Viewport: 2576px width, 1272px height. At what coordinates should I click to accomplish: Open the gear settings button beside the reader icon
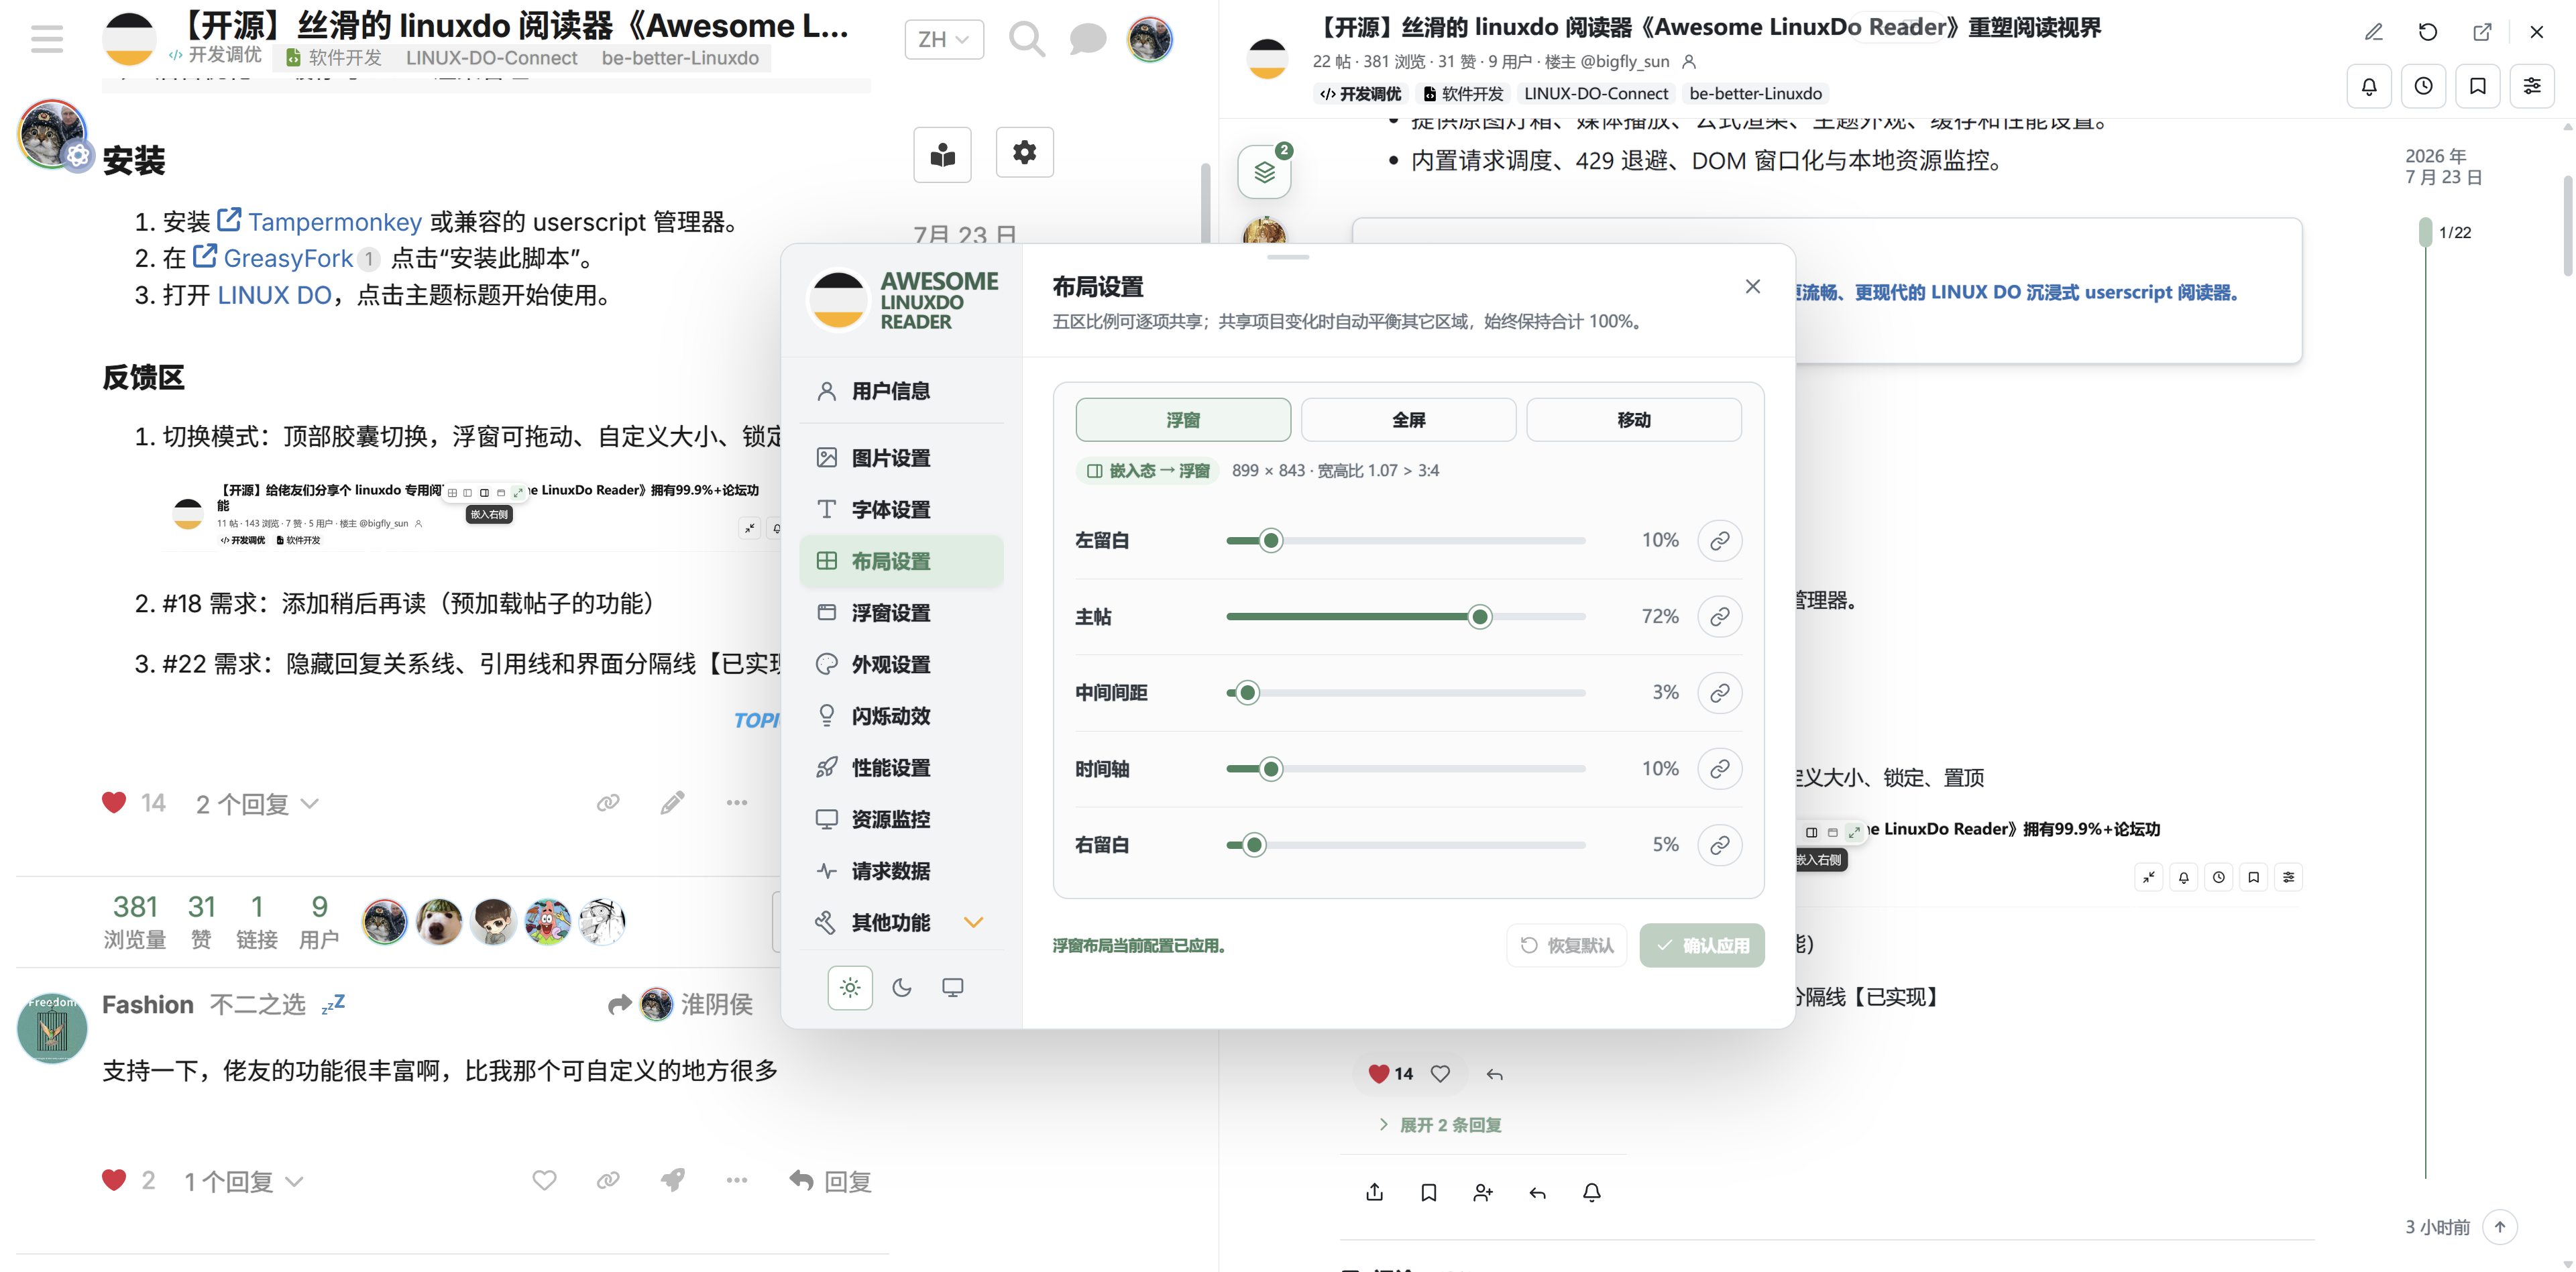coord(1024,152)
